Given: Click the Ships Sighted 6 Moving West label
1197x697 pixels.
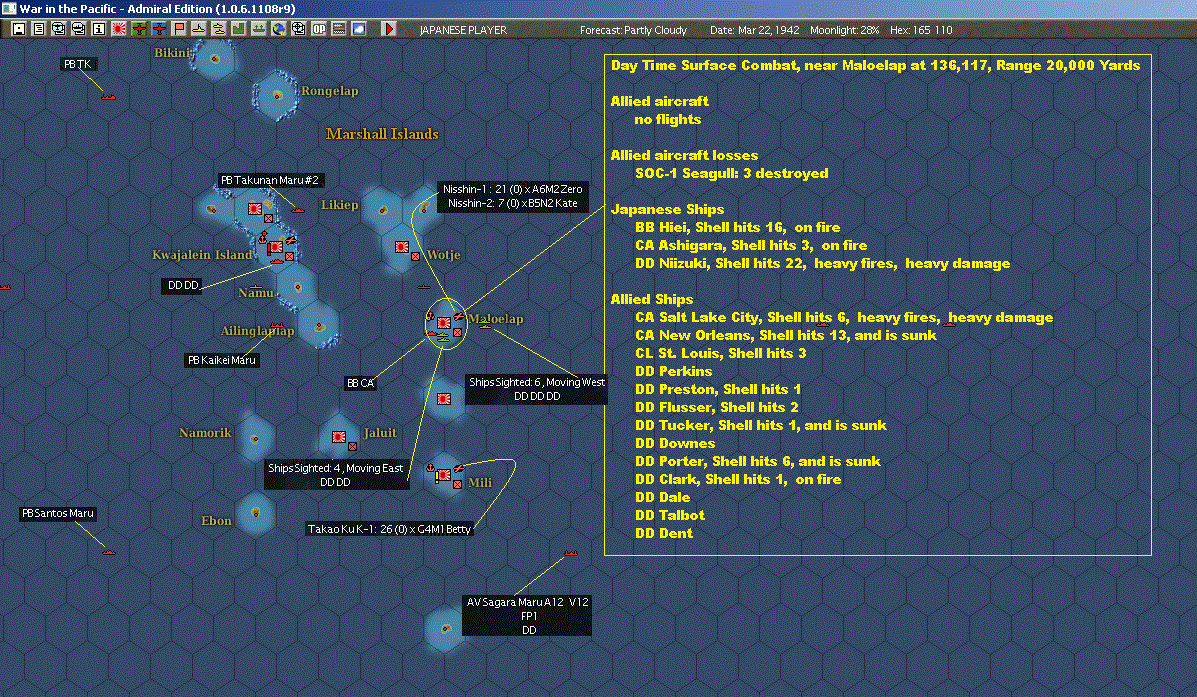Looking at the screenshot, I should point(537,389).
